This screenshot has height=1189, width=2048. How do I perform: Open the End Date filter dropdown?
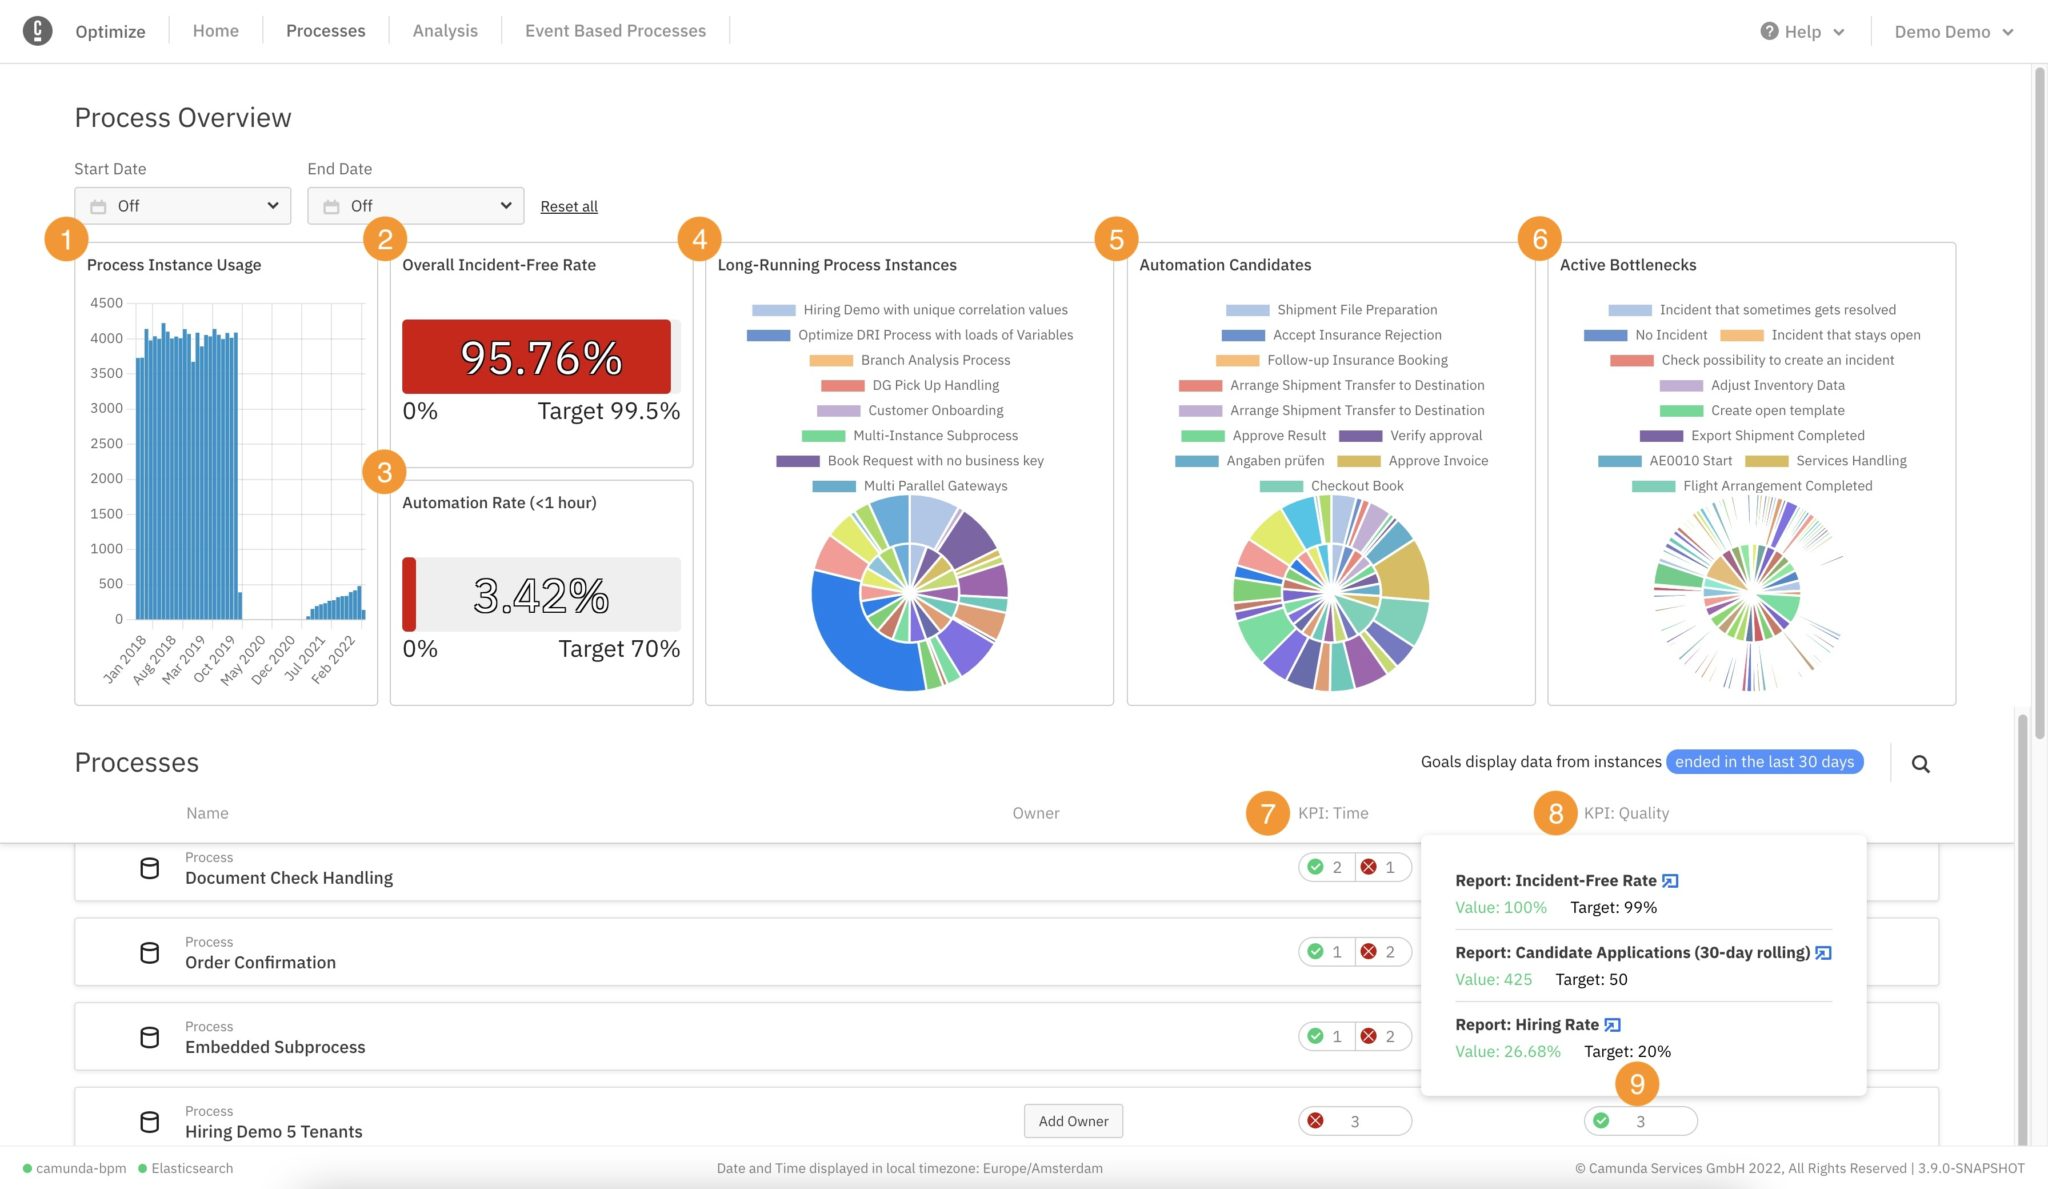pyautogui.click(x=415, y=206)
